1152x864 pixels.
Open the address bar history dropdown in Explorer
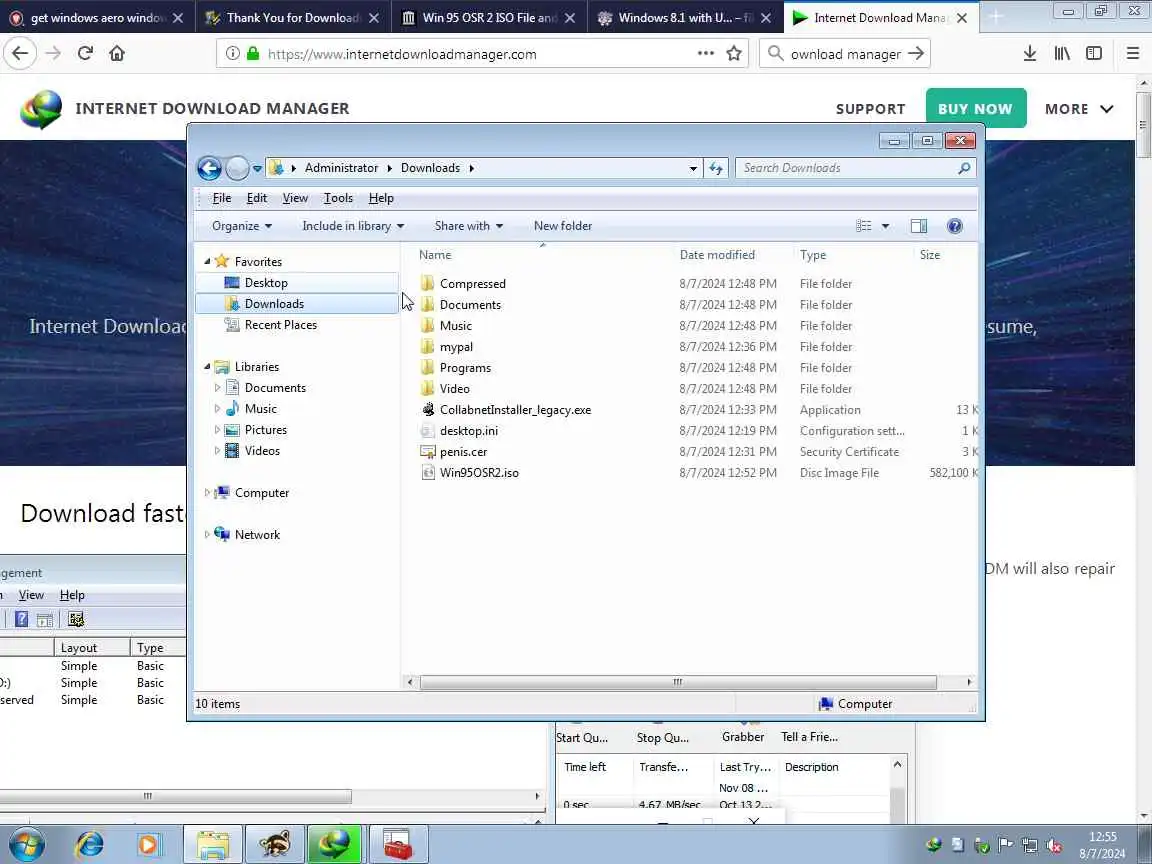point(693,168)
